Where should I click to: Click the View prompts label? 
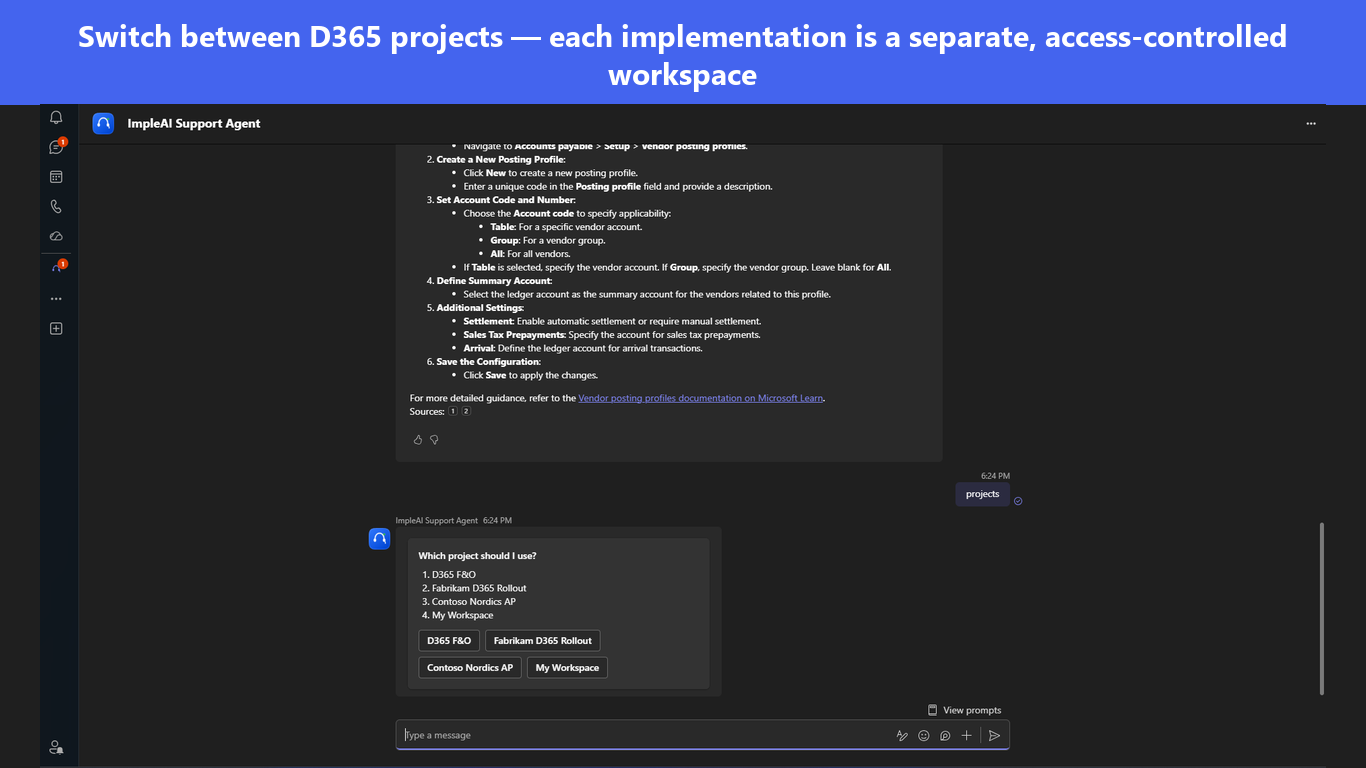click(972, 710)
